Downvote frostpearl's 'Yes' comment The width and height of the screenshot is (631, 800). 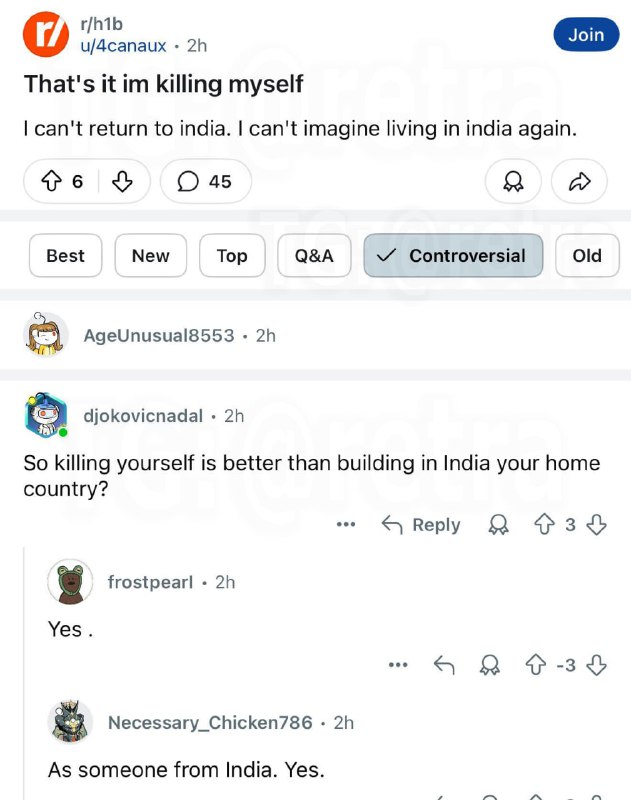coord(597,664)
